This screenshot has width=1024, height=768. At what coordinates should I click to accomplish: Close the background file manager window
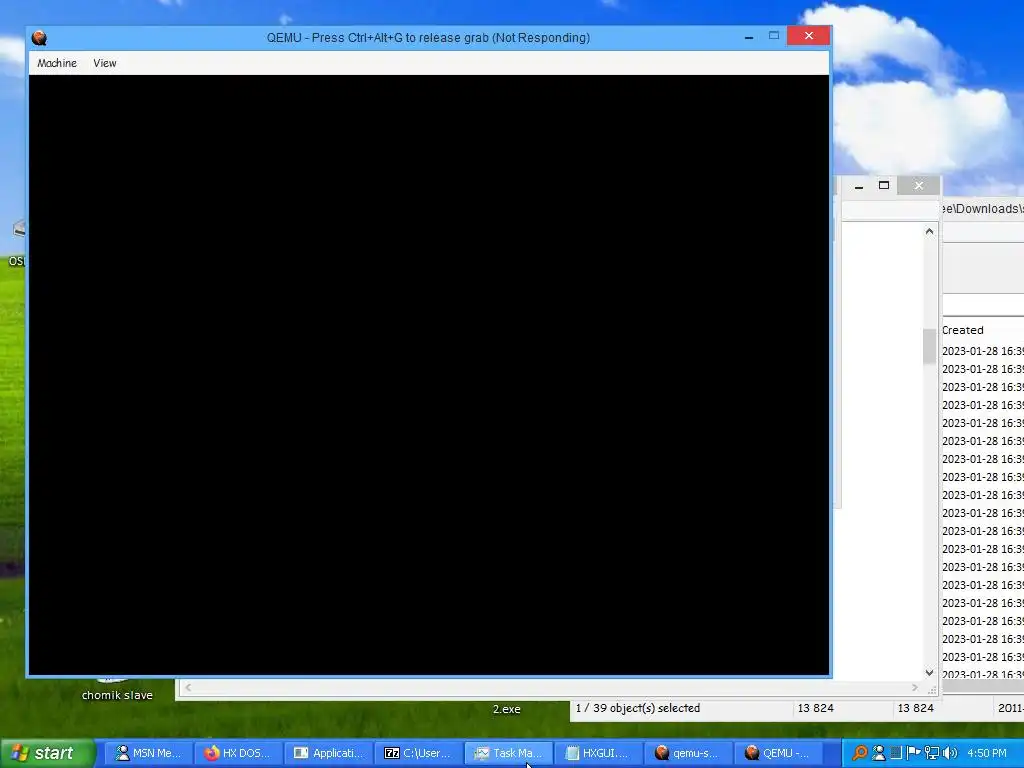click(x=919, y=185)
